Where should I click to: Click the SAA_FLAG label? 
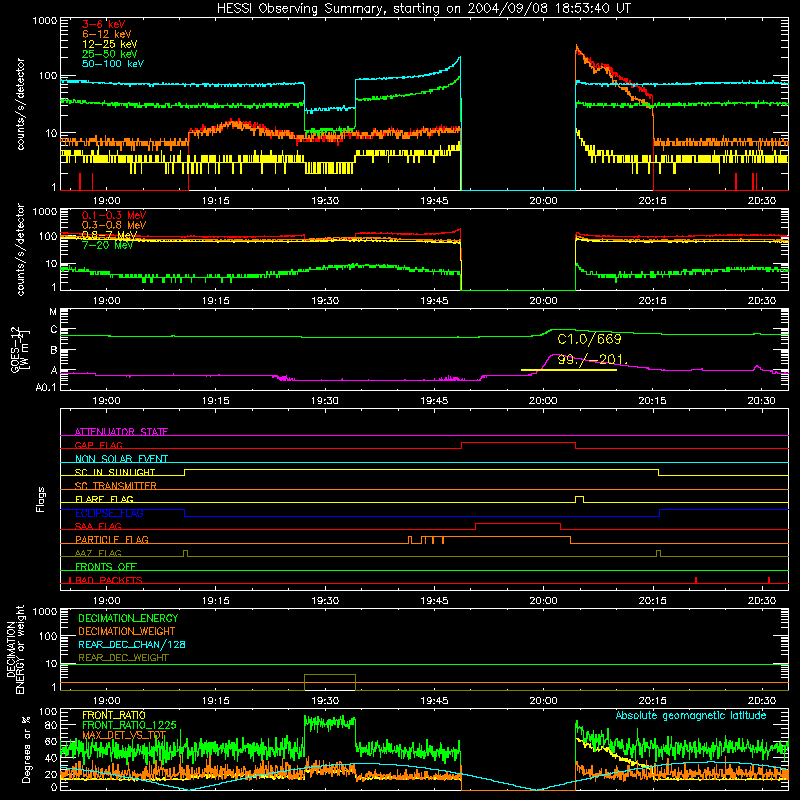coord(98,526)
